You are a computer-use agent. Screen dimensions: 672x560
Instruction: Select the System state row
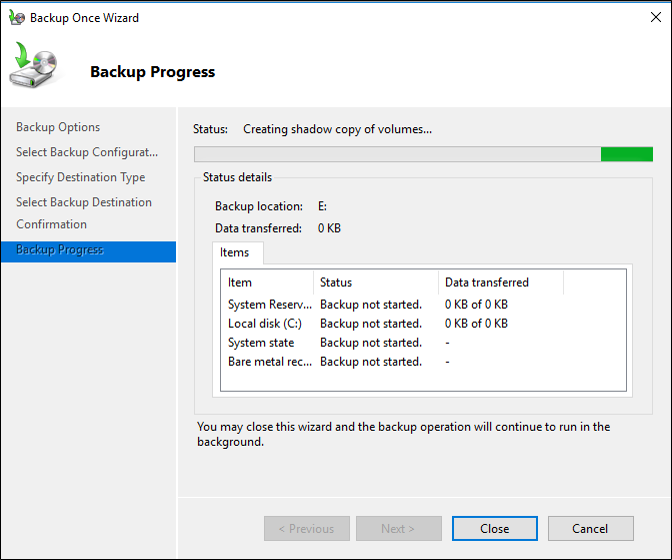(423, 342)
